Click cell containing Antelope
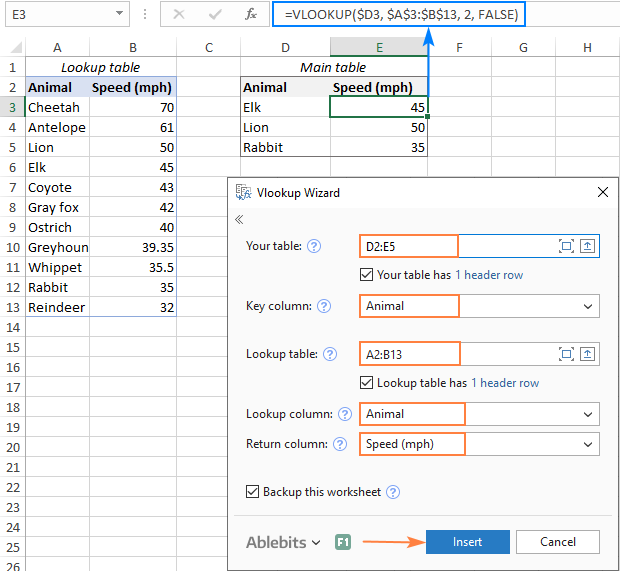 click(58, 127)
